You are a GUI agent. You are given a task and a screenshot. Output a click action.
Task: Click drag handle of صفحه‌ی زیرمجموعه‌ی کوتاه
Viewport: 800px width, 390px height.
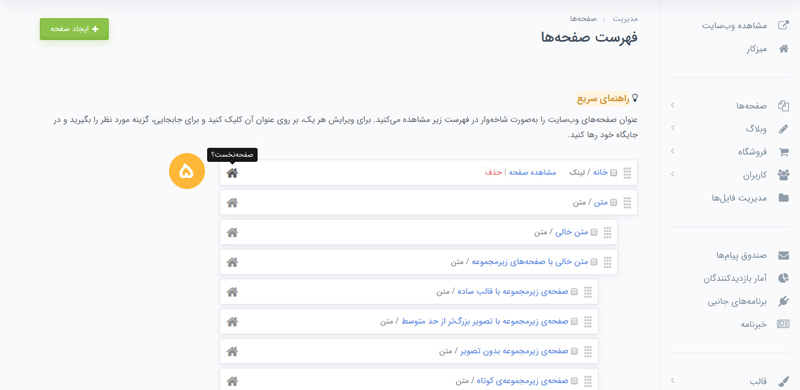588,380
